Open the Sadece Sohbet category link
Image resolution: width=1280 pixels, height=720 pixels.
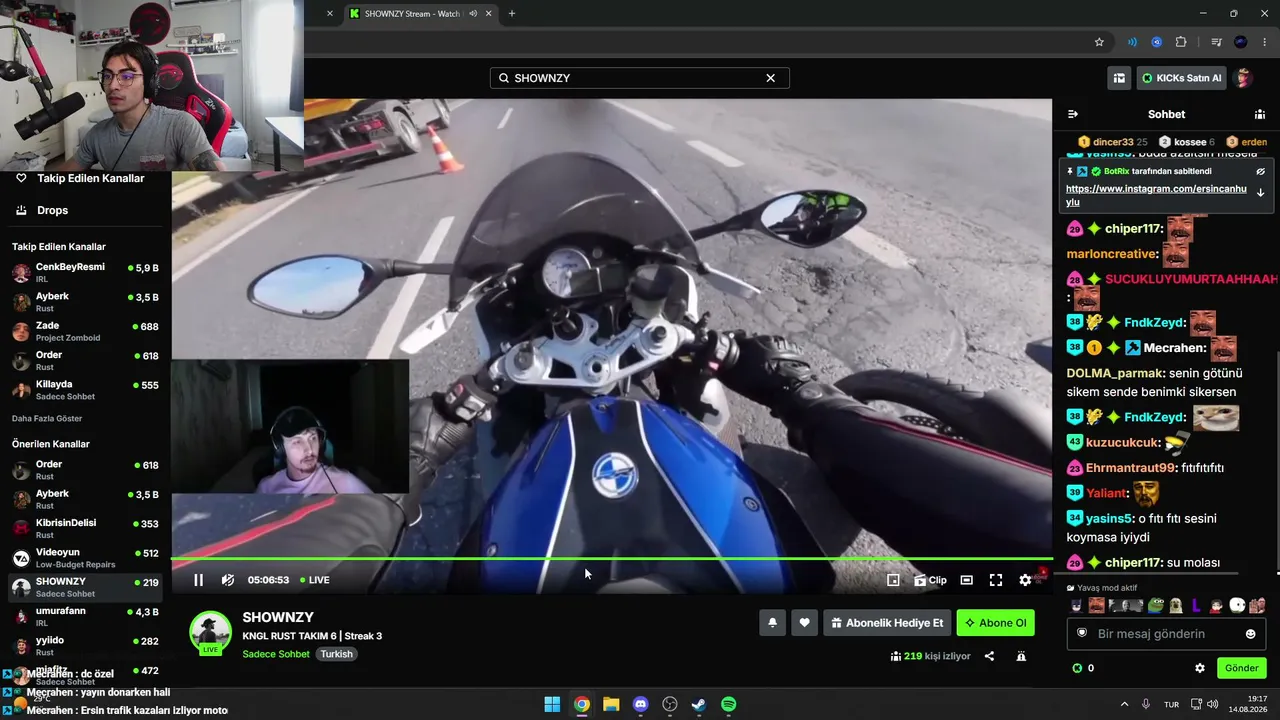(x=276, y=654)
